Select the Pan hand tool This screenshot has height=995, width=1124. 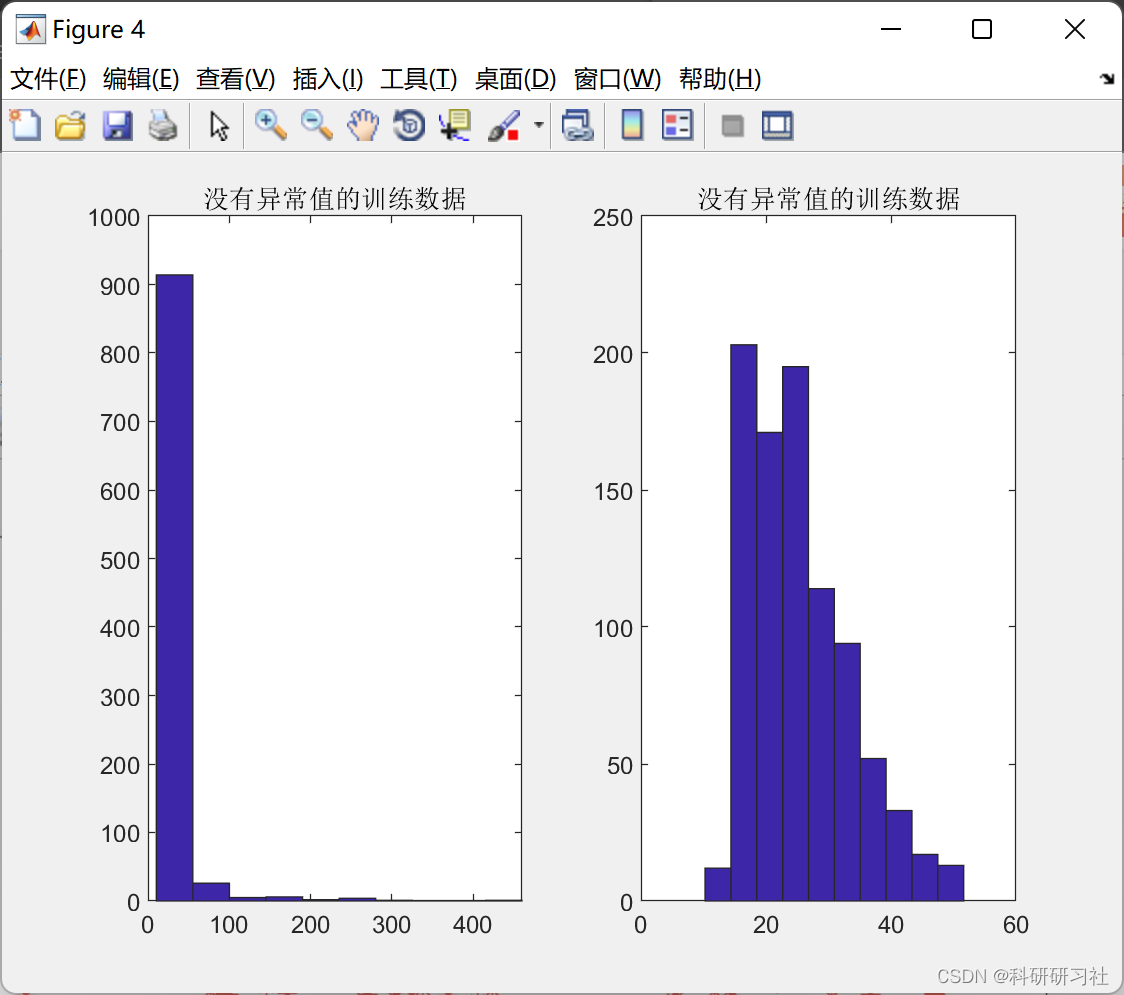[x=363, y=125]
